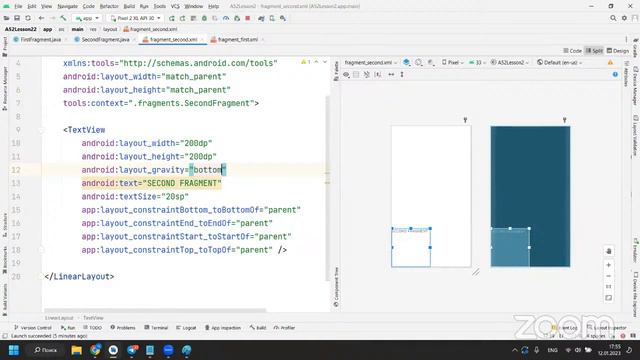Click the Zoom to Fit Screen icon

[609, 298]
